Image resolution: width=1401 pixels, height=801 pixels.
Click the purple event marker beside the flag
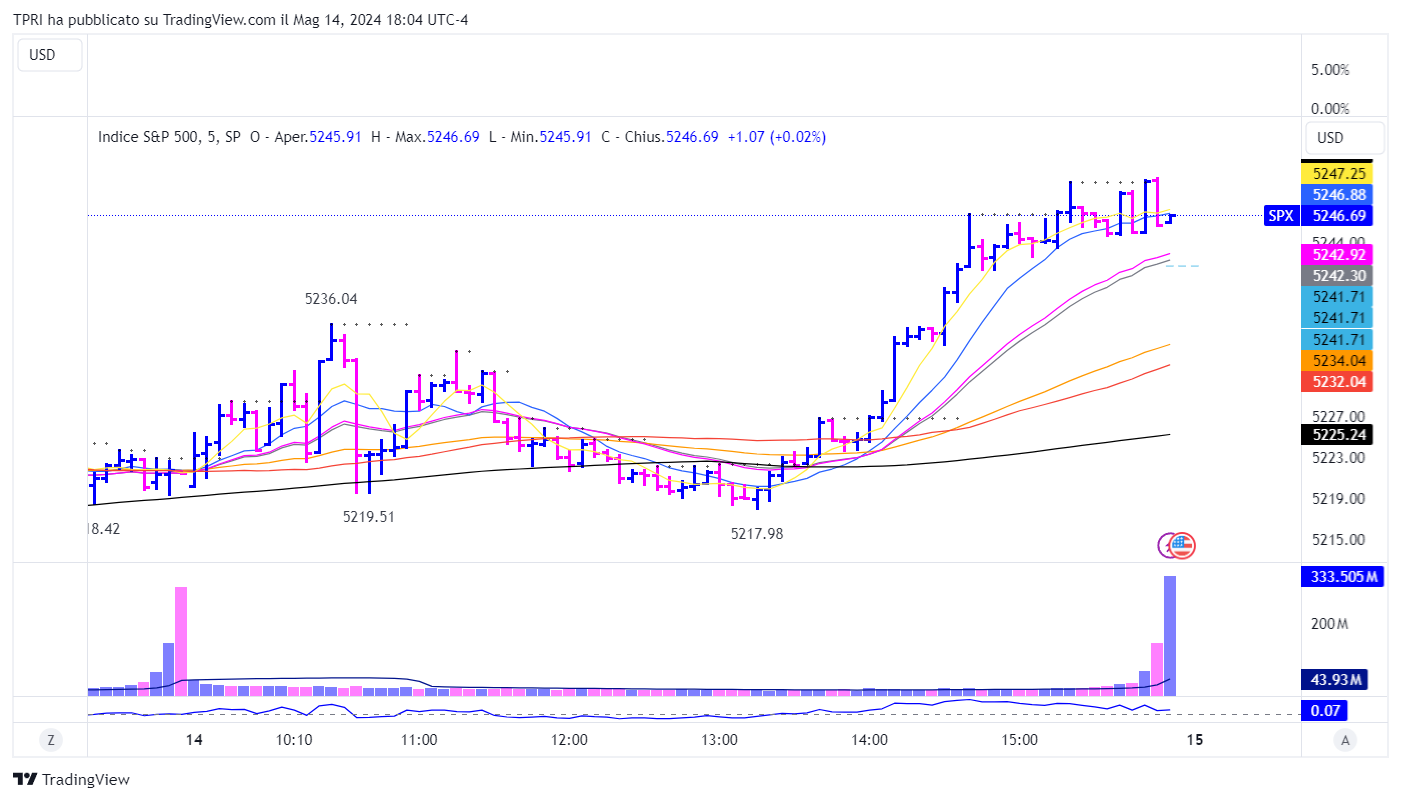click(1167, 545)
